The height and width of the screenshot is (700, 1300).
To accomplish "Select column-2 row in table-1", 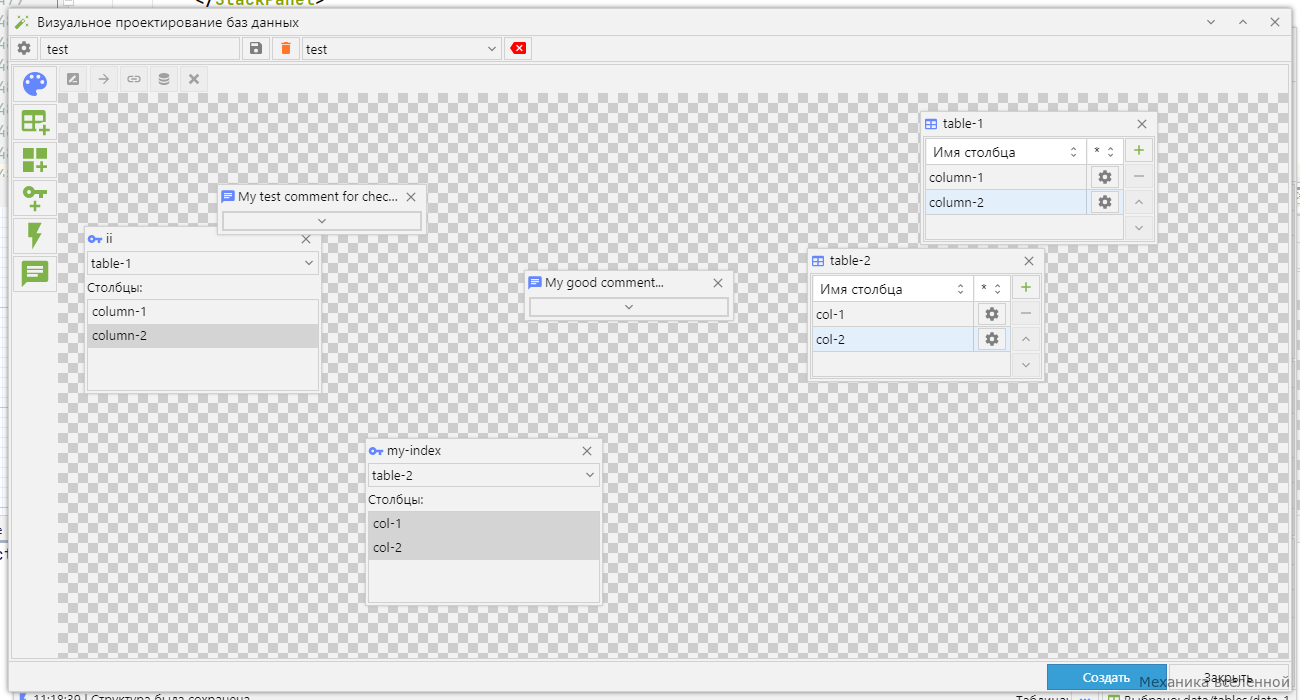I will pos(1006,202).
